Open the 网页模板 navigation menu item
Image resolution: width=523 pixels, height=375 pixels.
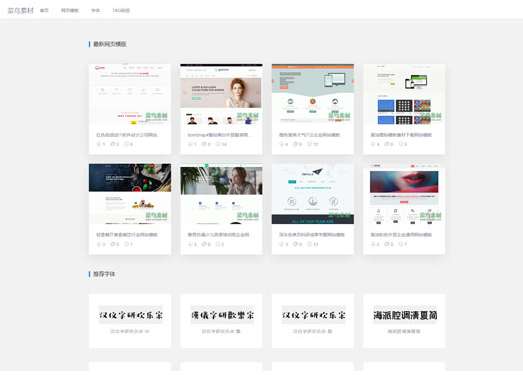[70, 10]
